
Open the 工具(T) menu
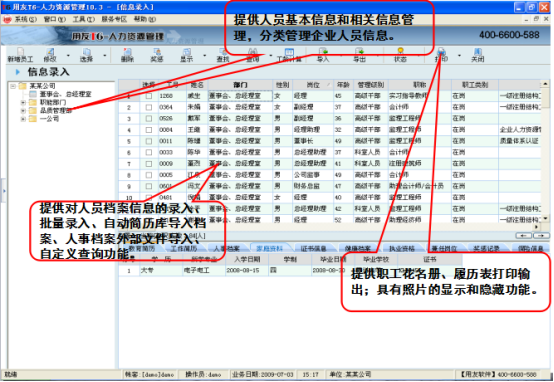(84, 19)
